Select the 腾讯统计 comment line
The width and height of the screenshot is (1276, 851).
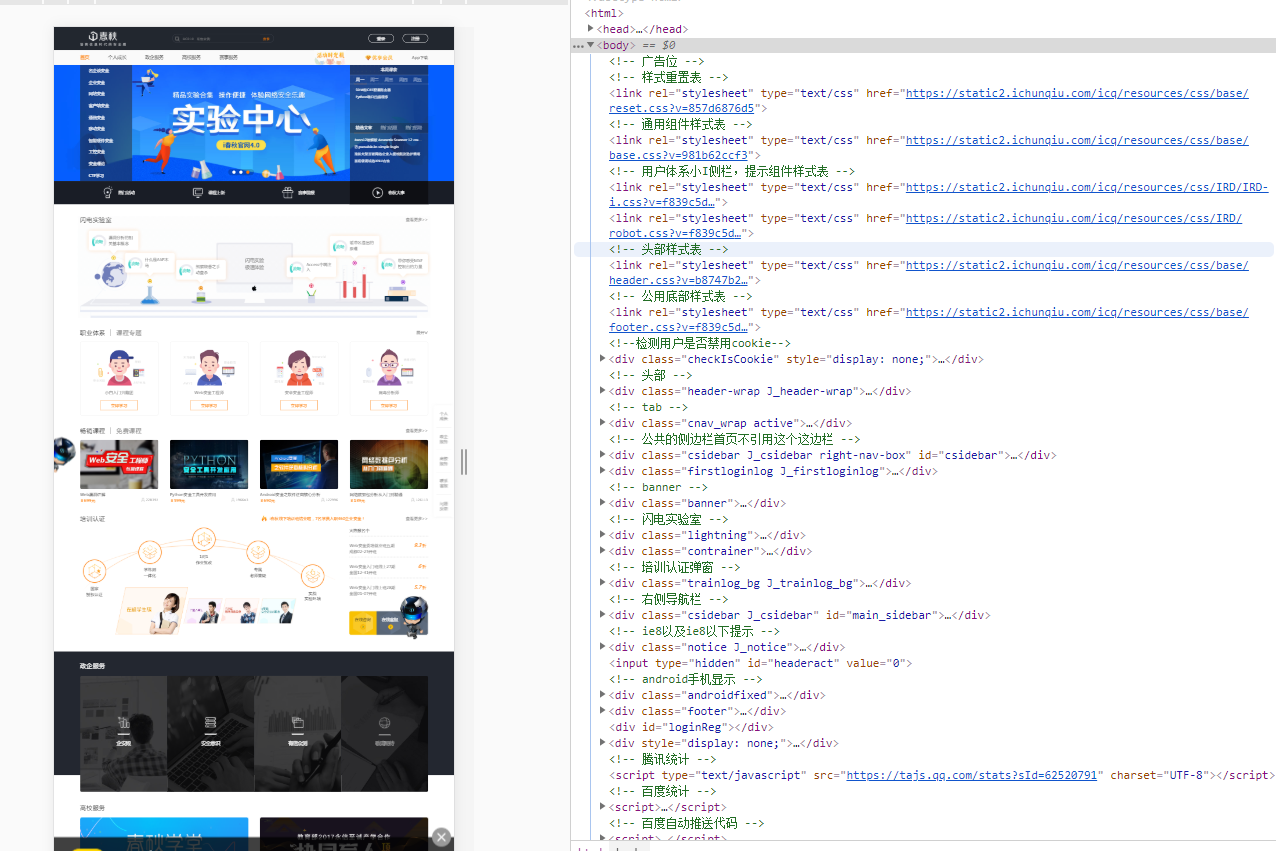(x=662, y=759)
